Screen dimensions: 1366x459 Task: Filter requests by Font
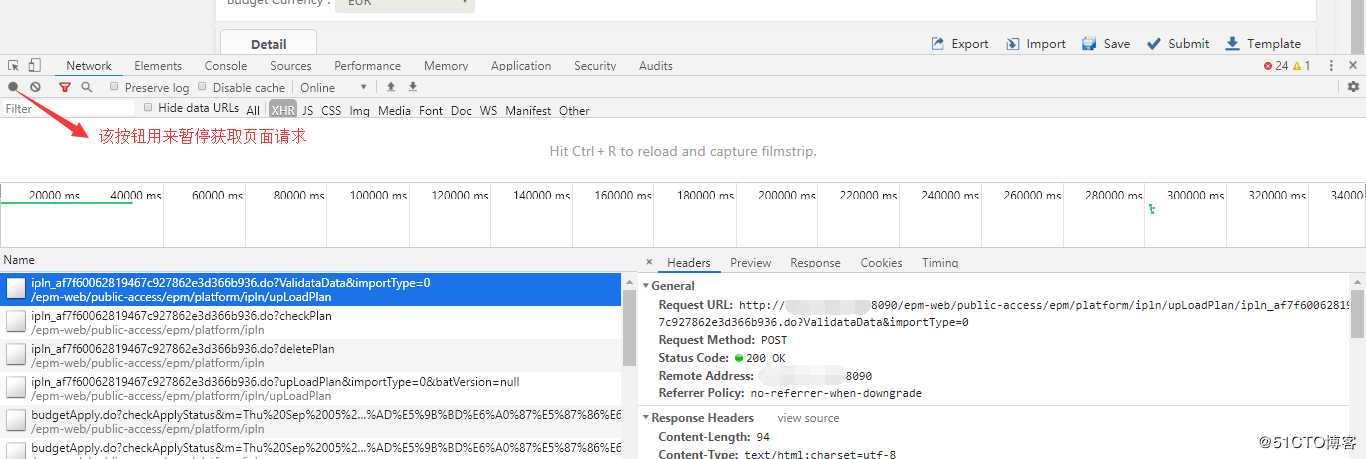[x=431, y=110]
